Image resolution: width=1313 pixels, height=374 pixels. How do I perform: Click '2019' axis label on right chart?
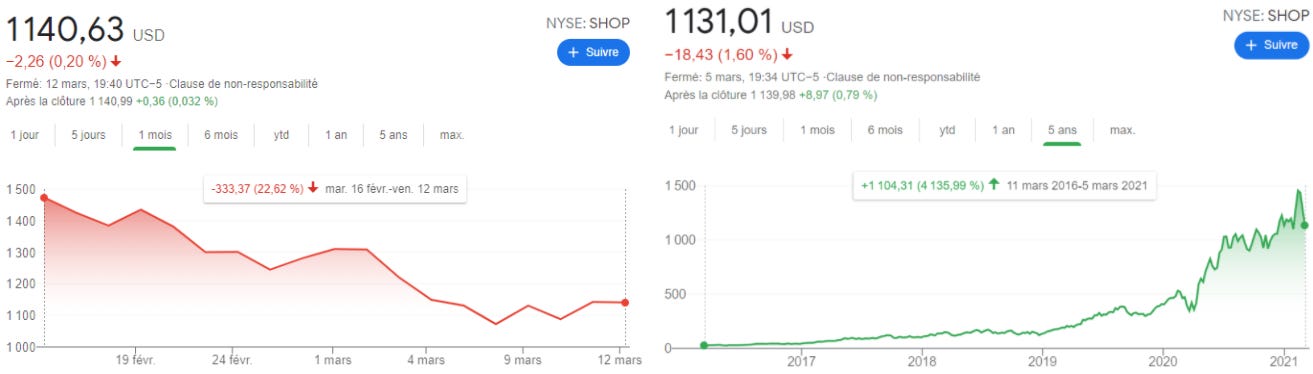point(1042,363)
